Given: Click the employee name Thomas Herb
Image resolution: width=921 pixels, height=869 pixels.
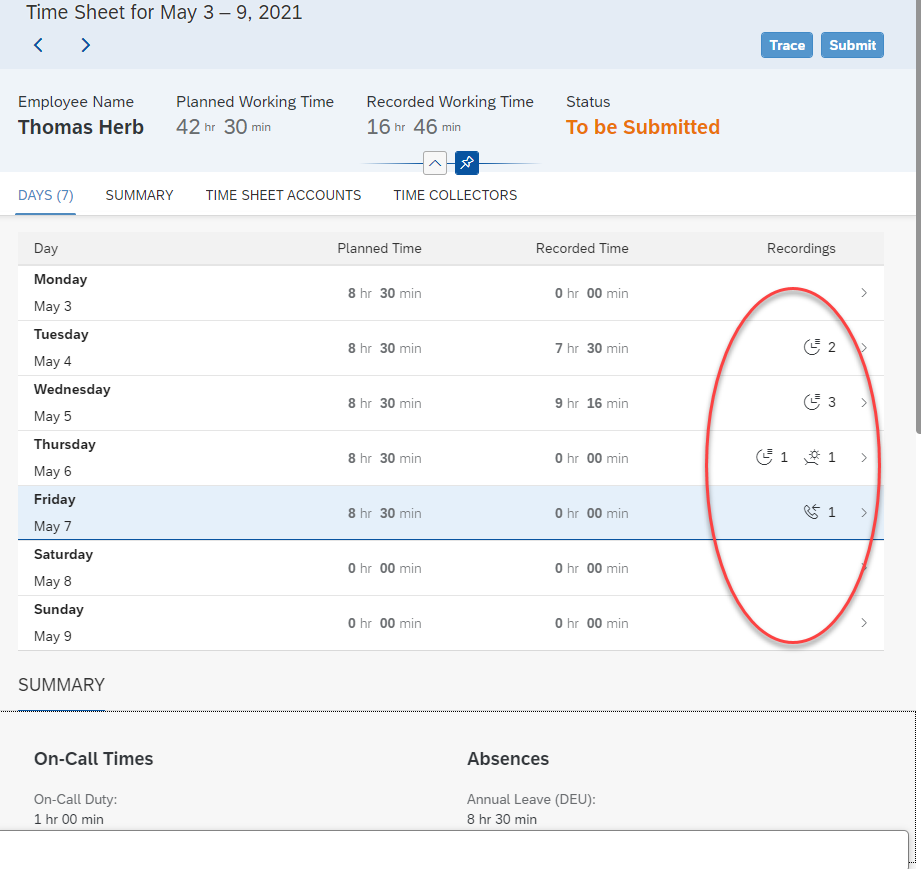Looking at the screenshot, I should click(x=81, y=127).
